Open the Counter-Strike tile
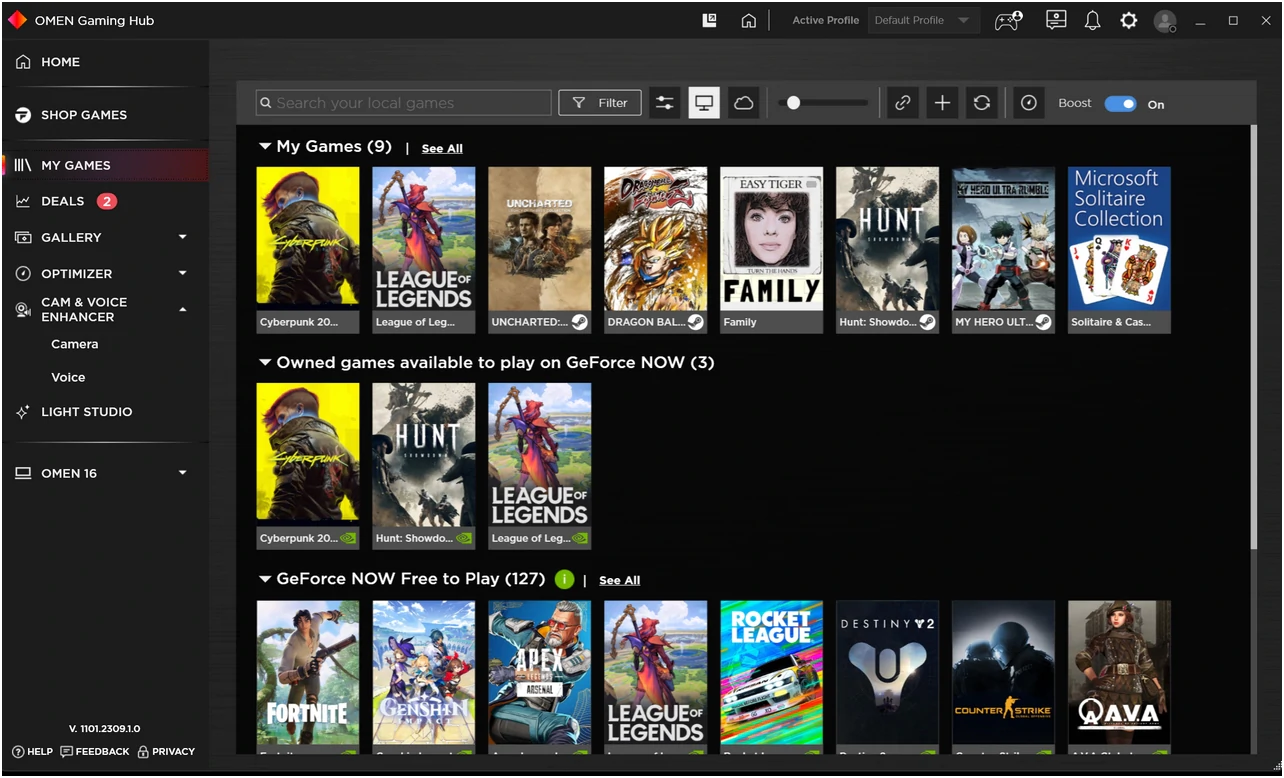 (1004, 677)
